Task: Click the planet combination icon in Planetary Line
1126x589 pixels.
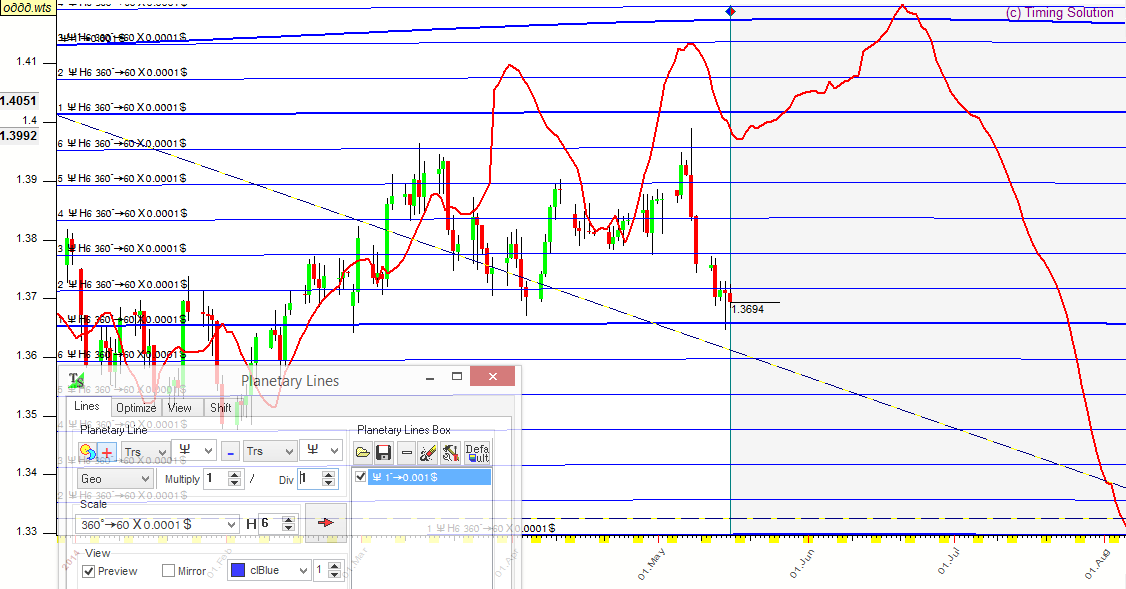Action: tap(86, 452)
